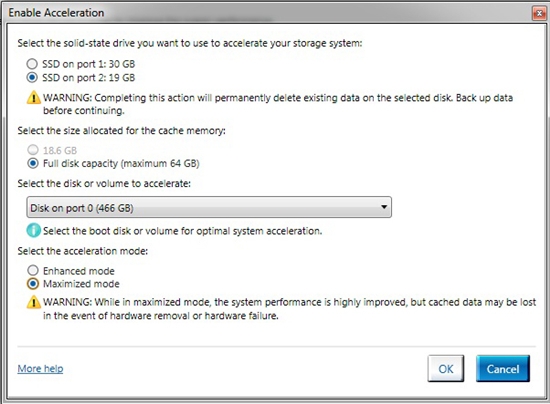Click the permanent data deletion warning text
The image size is (550, 404).
(x=278, y=104)
